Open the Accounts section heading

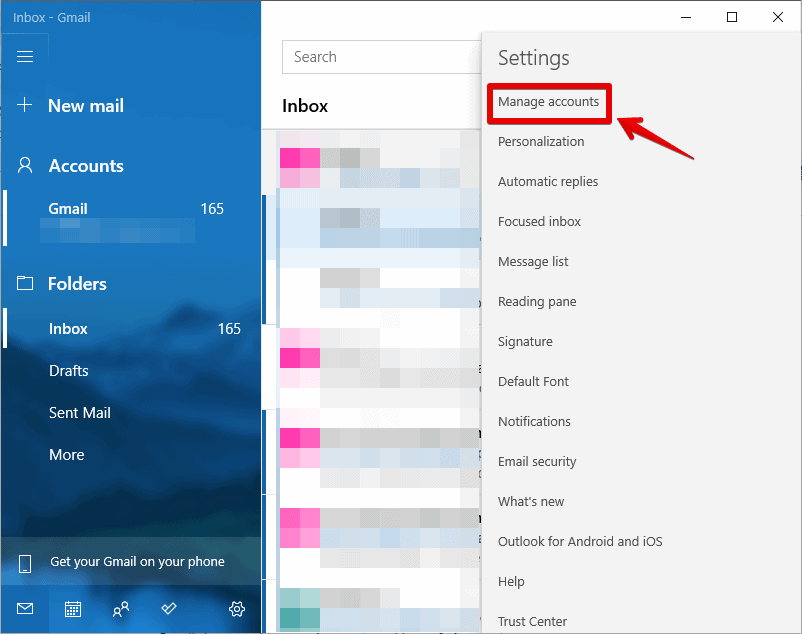[86, 166]
